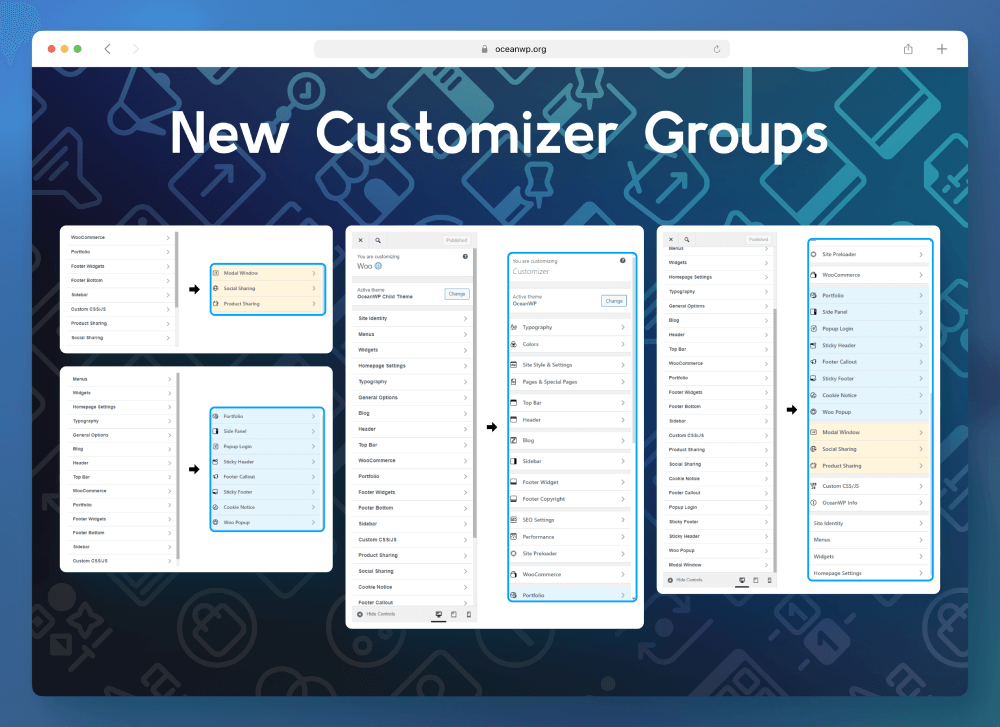
Task: Open Cookie Notice in Woo customizer panel
Action: coord(413,587)
